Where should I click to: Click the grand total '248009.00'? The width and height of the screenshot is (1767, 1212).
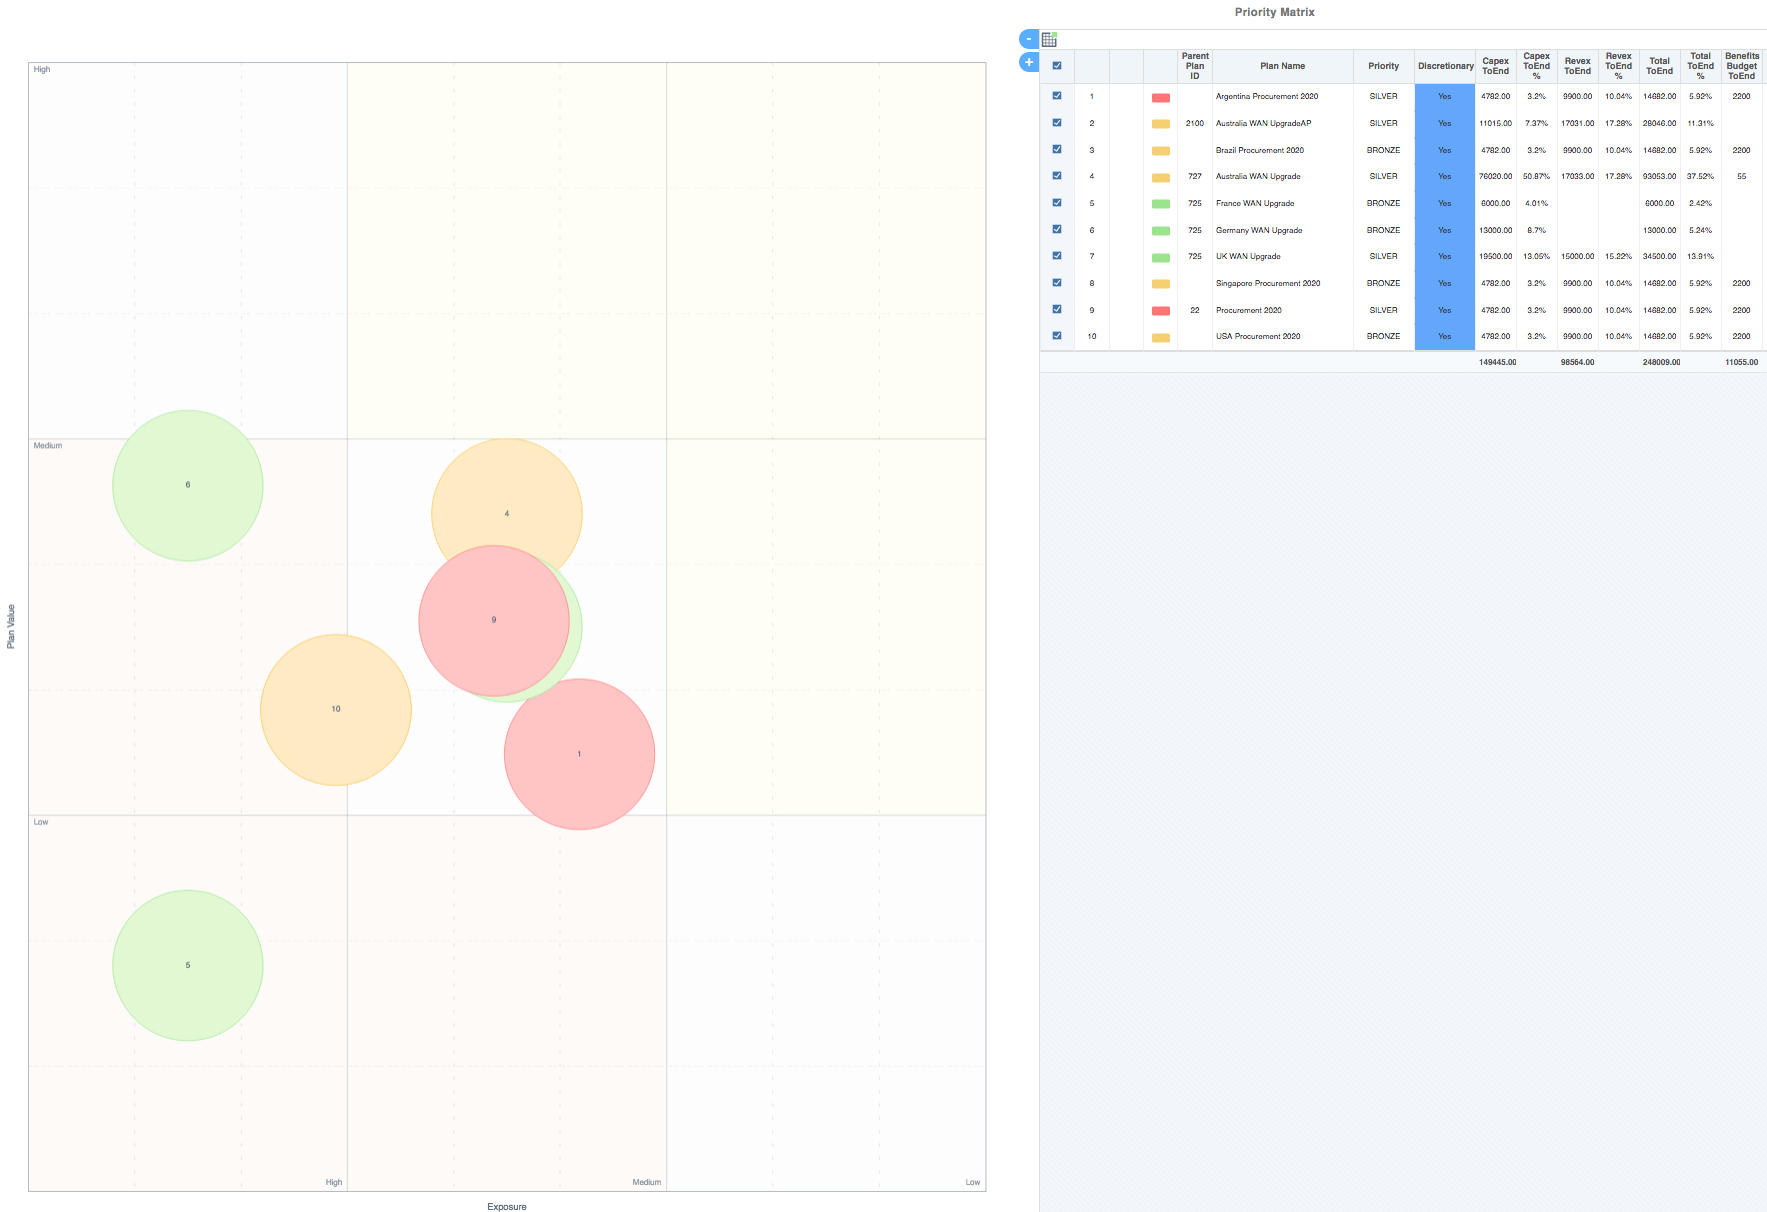coord(1662,362)
